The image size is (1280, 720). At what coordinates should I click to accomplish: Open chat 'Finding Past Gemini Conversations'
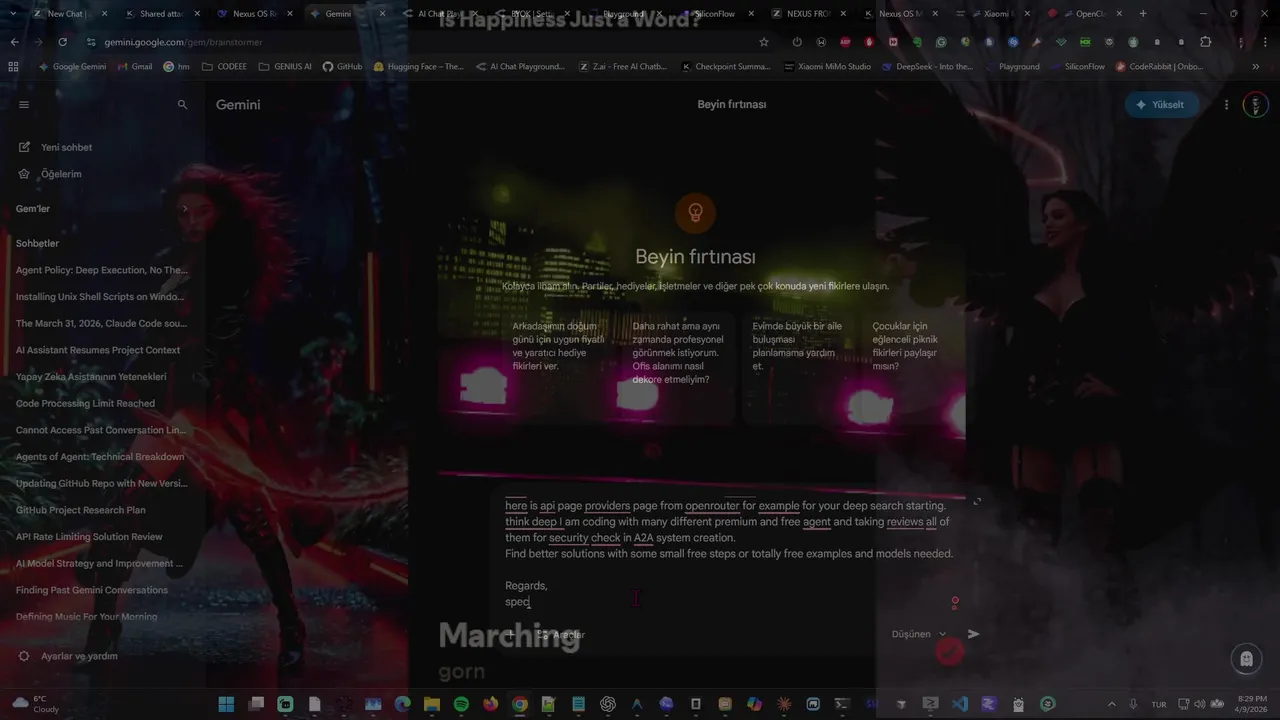click(x=92, y=590)
